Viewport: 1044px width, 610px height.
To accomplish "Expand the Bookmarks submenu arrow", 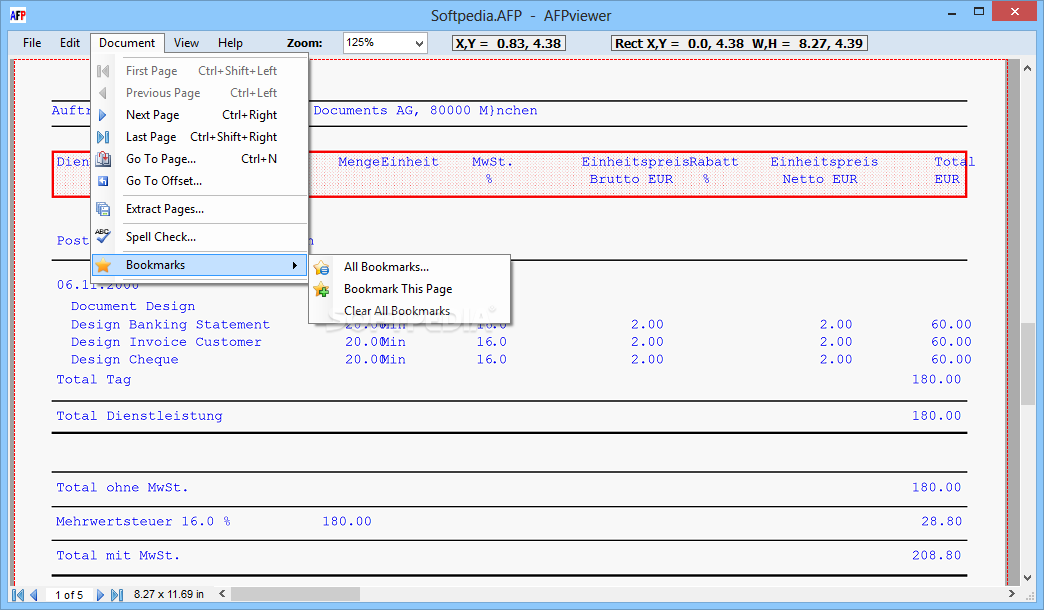I will [x=294, y=265].
